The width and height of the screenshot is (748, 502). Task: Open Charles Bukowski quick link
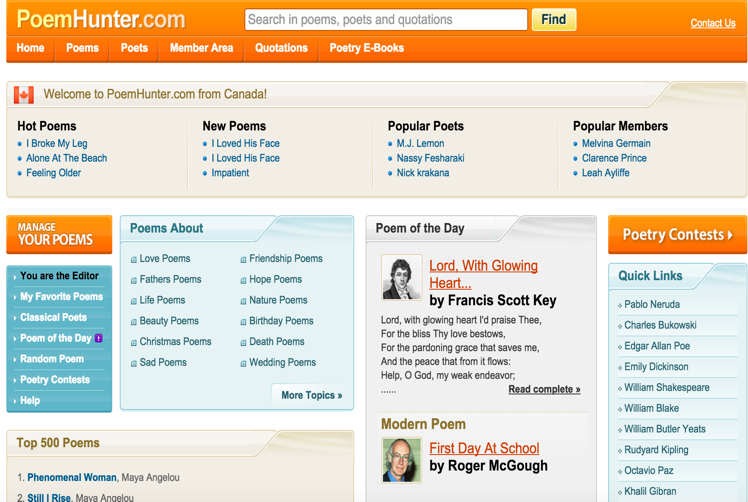click(x=660, y=325)
